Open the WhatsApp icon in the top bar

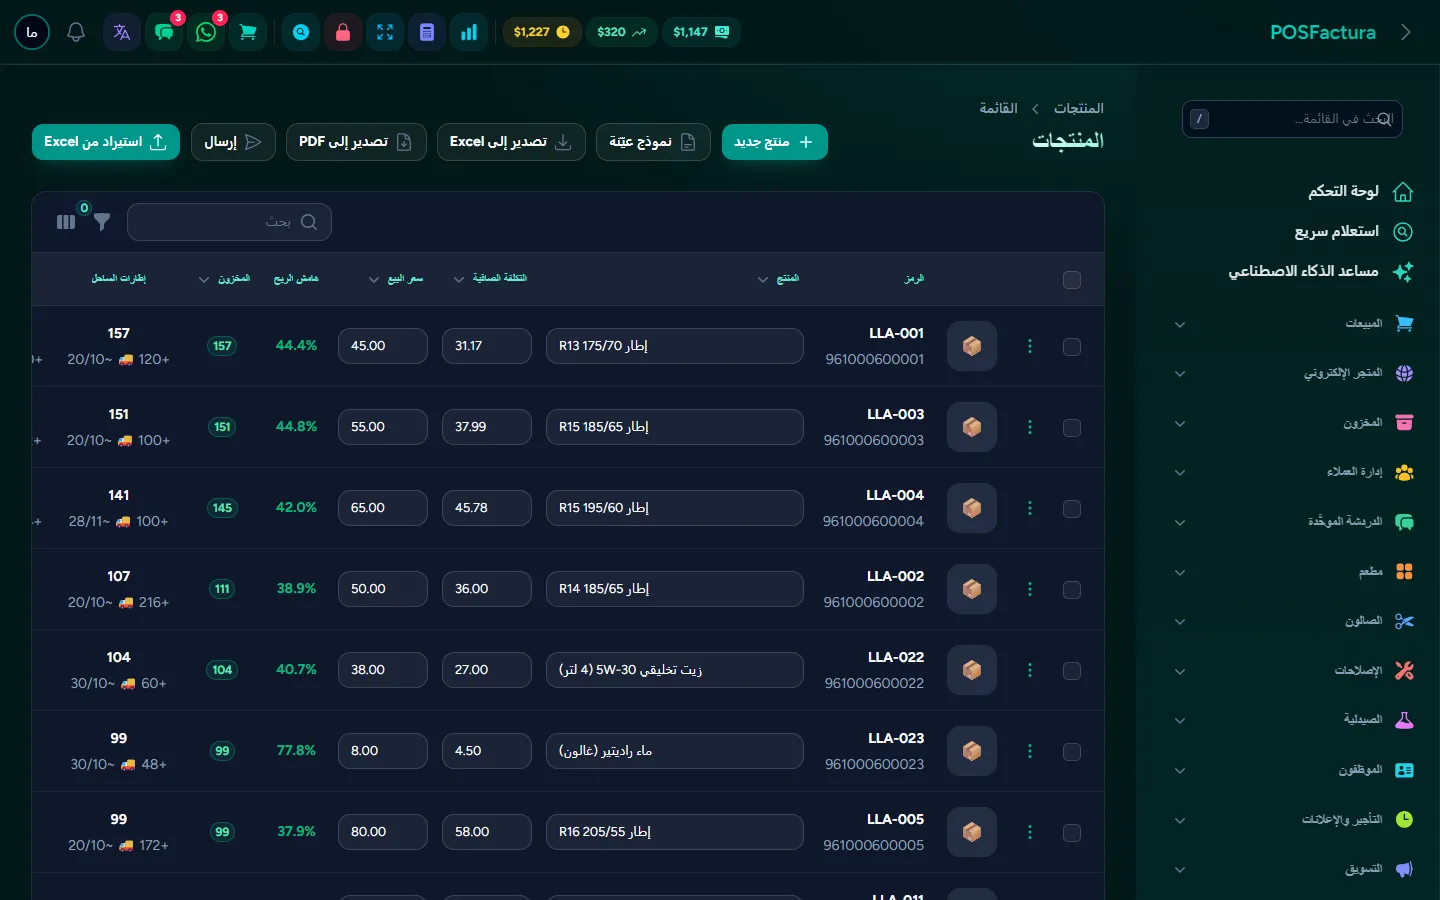coord(206,32)
